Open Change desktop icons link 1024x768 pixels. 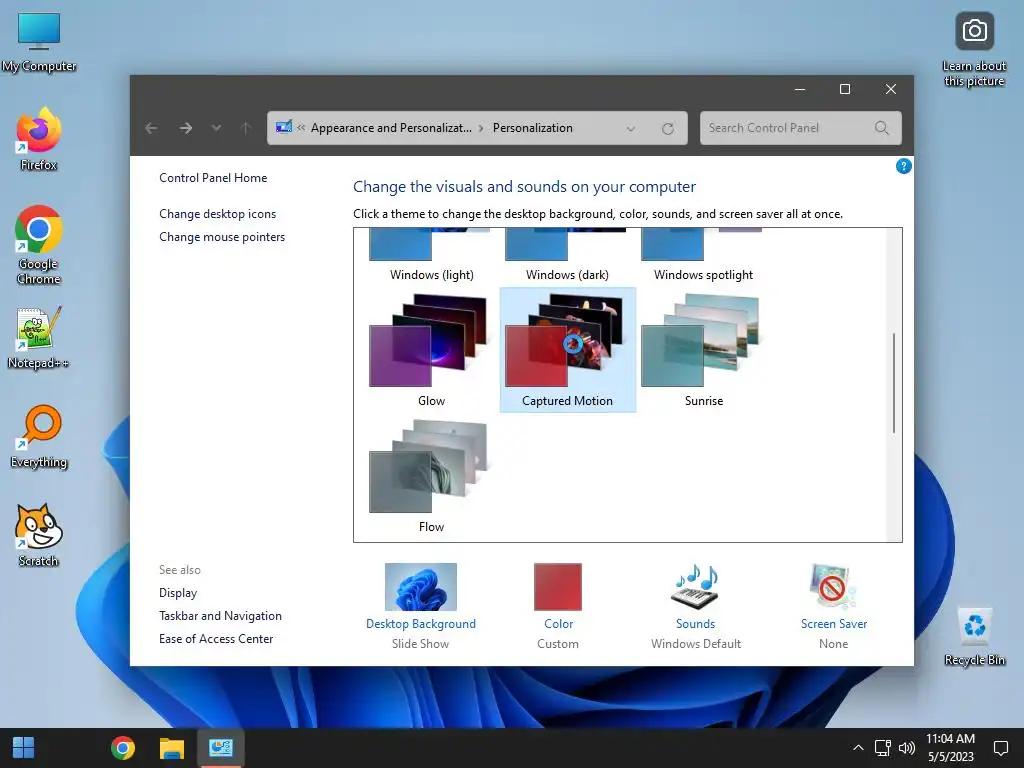tap(217, 214)
